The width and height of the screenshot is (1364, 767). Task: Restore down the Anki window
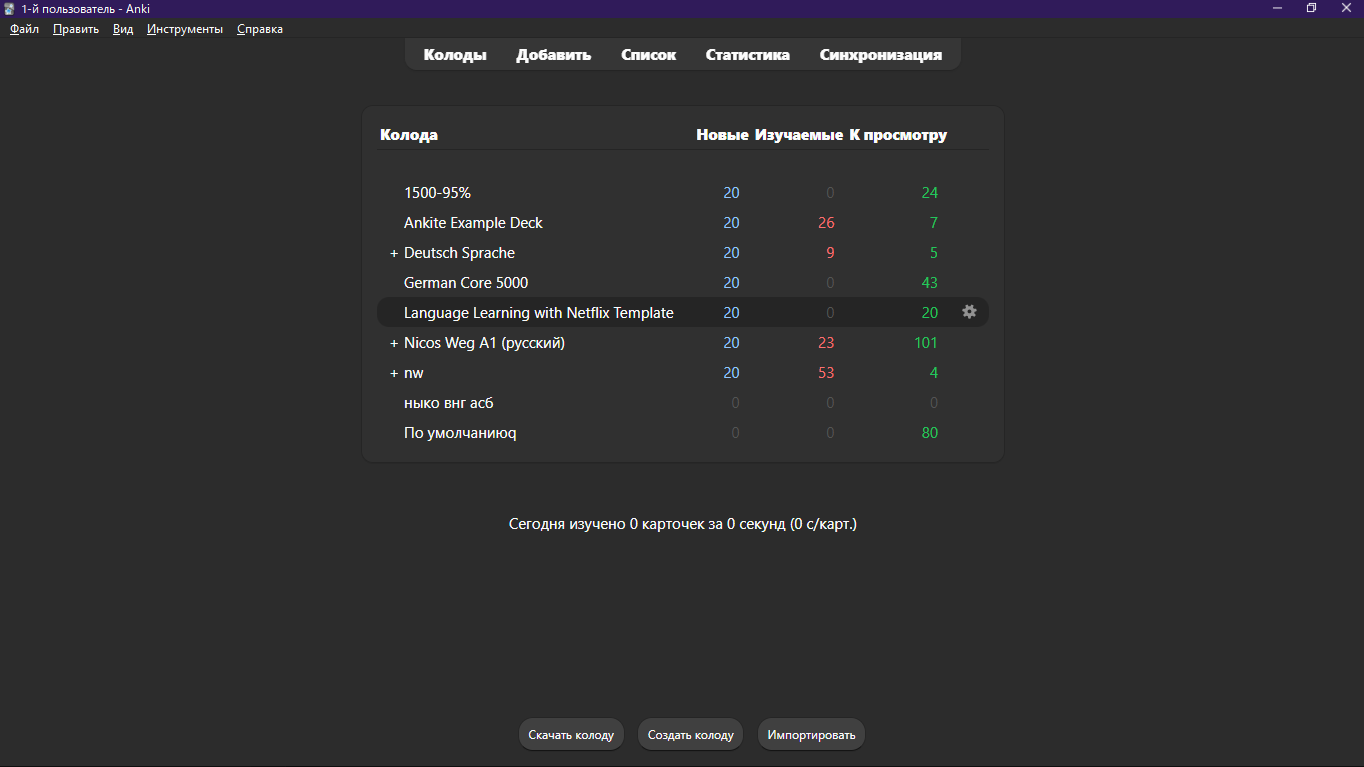(x=1311, y=9)
